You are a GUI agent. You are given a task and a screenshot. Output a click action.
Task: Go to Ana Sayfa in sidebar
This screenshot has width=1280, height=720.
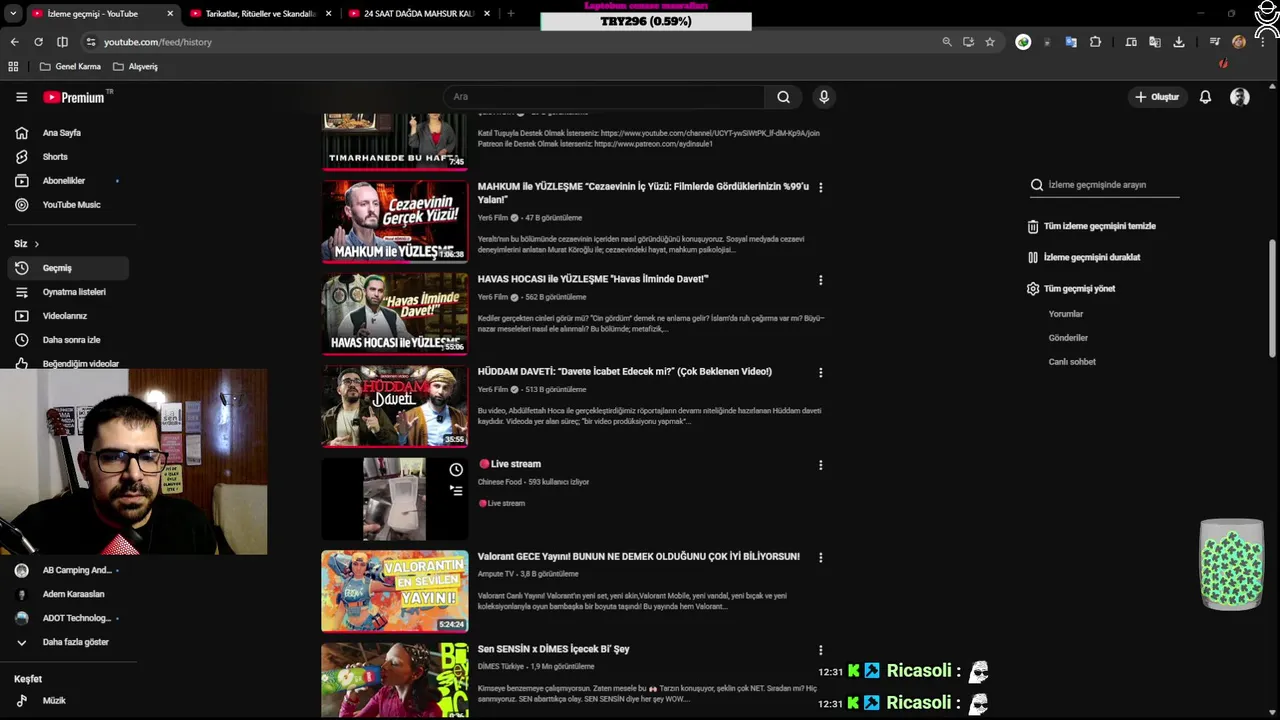[62, 133]
